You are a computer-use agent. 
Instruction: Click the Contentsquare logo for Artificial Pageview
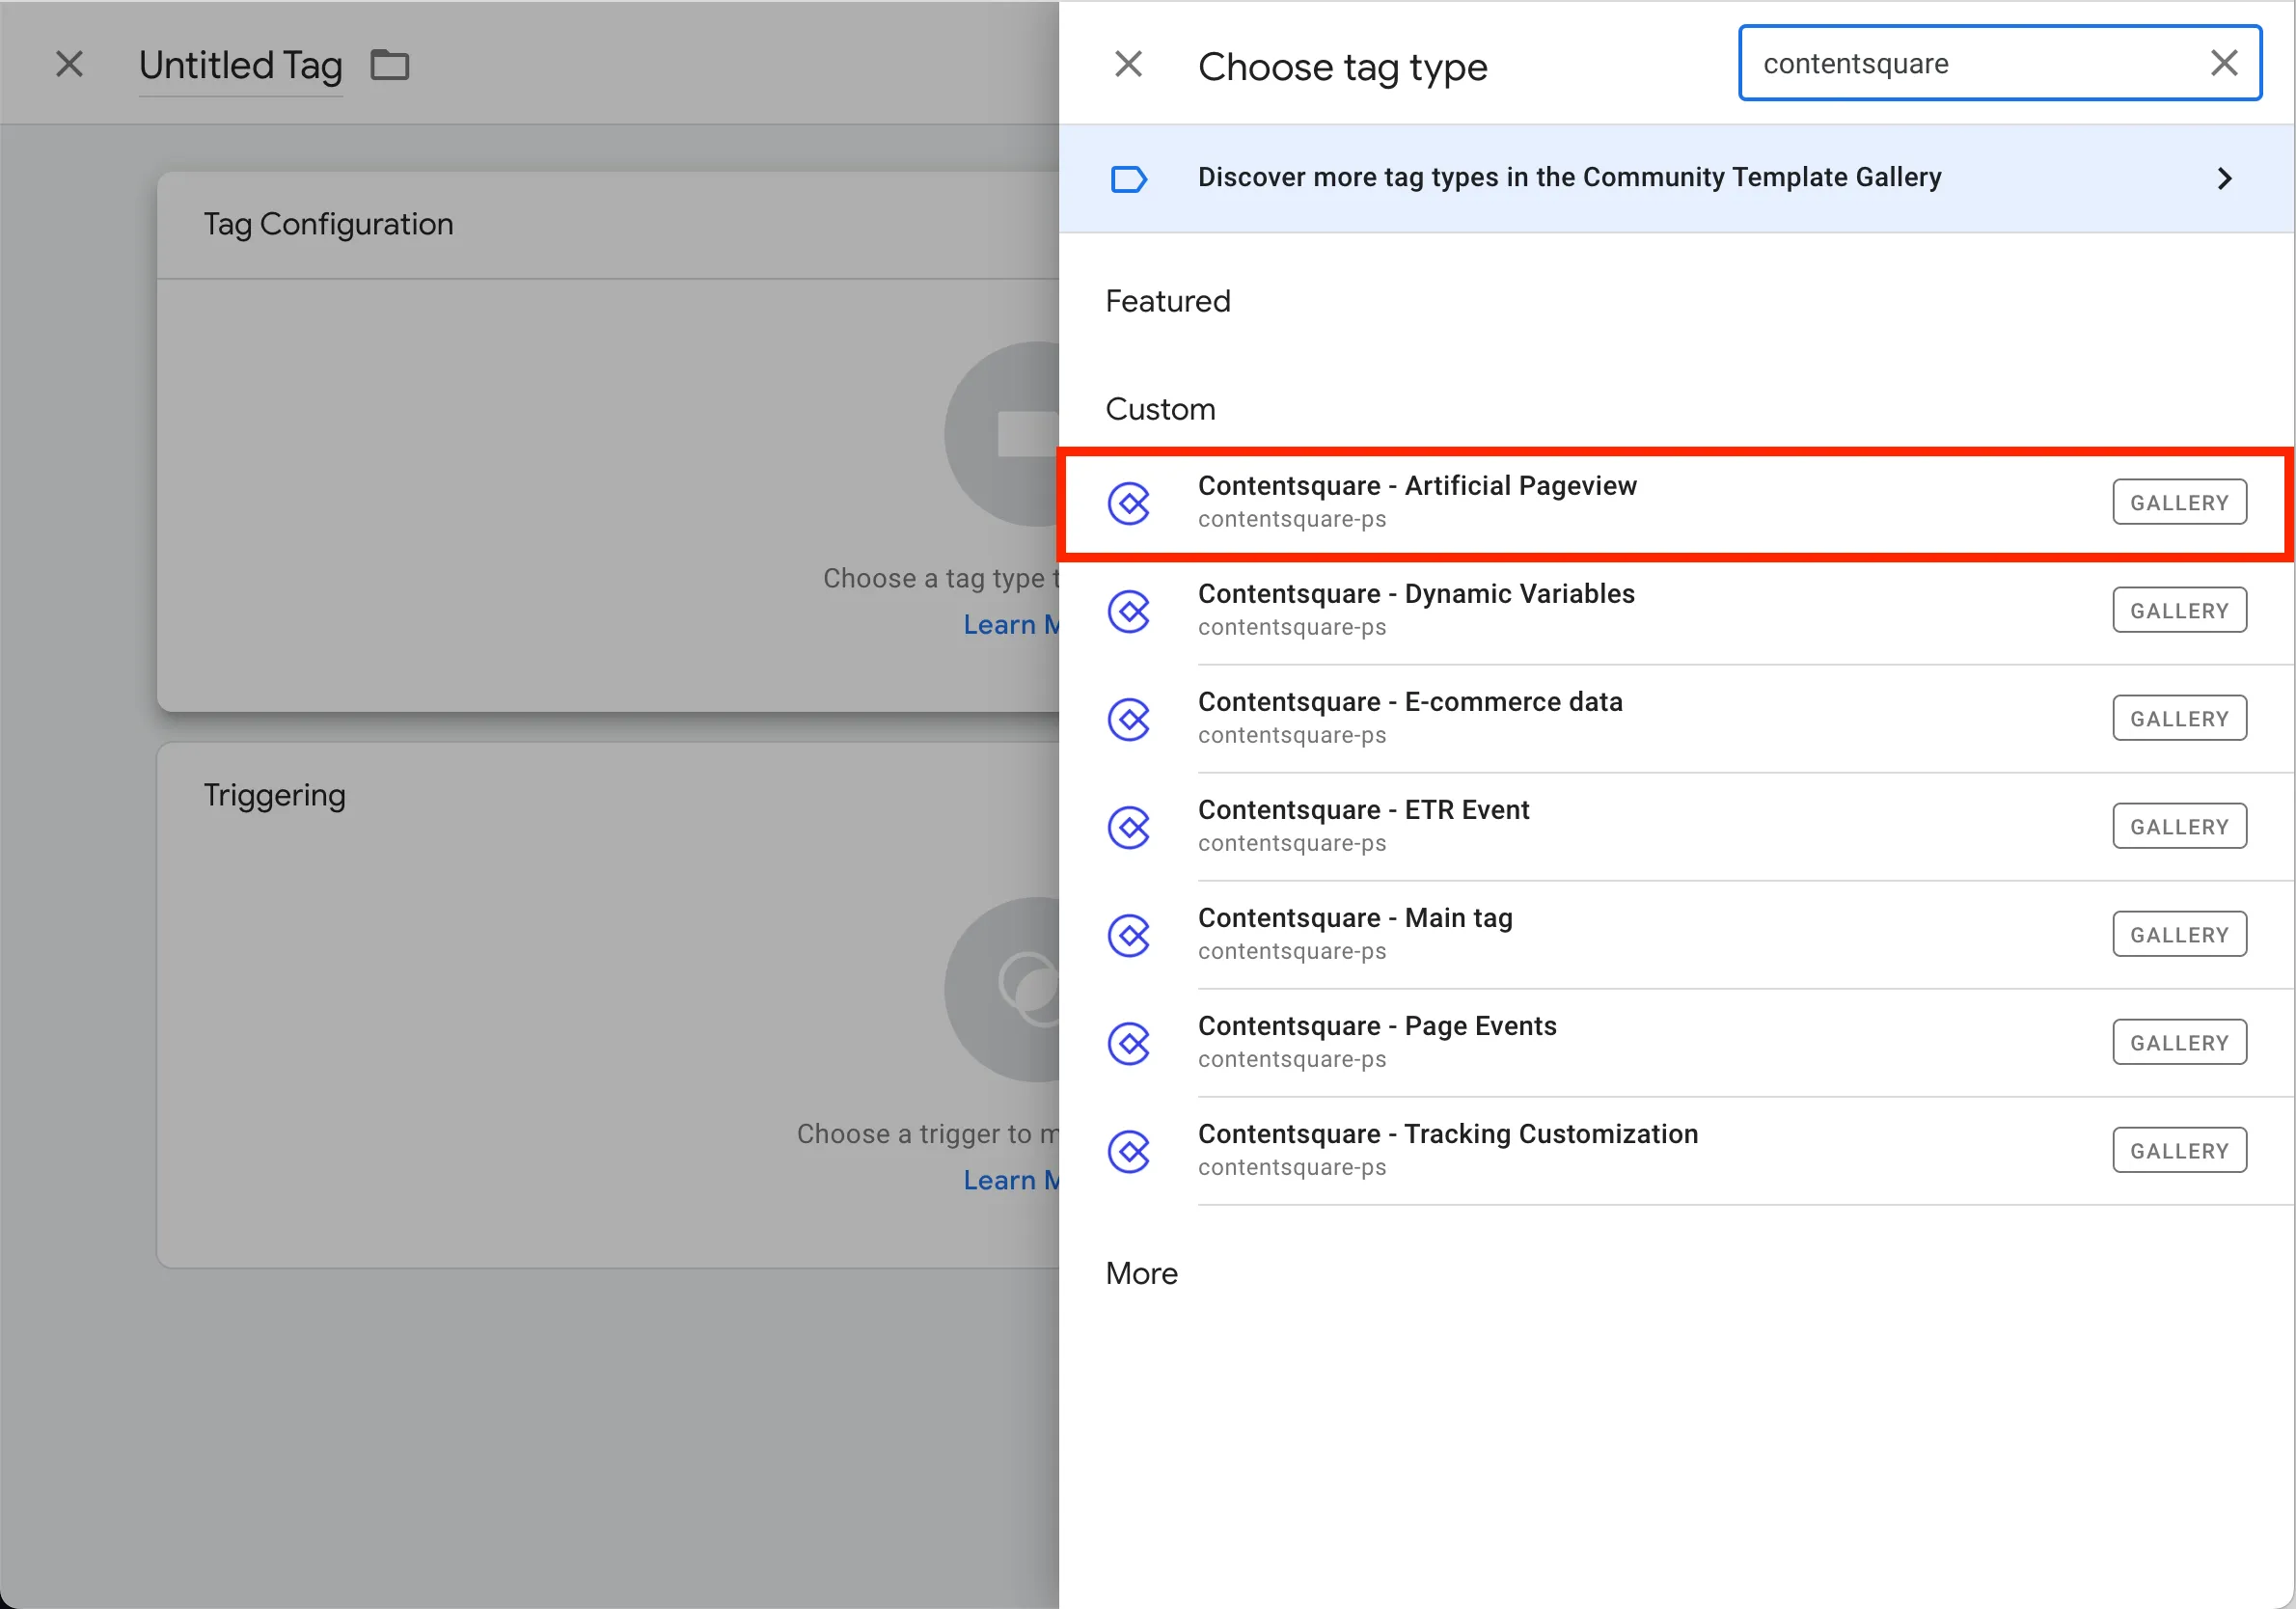pyautogui.click(x=1129, y=503)
